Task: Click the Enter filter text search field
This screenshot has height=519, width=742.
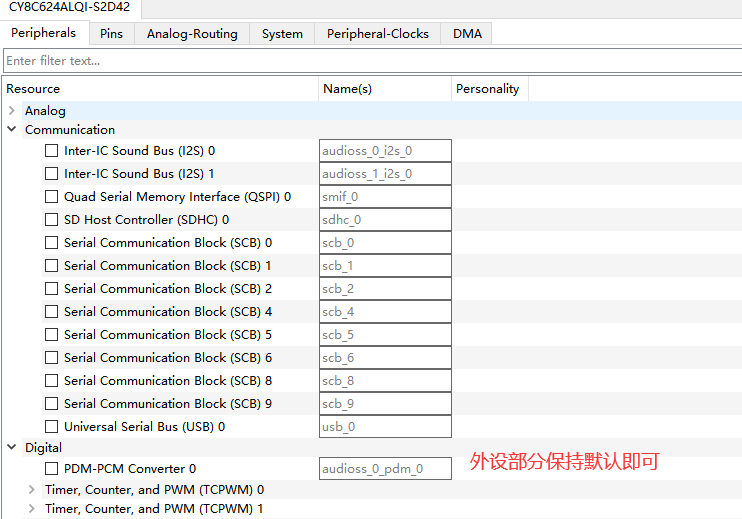Action: click(x=370, y=61)
